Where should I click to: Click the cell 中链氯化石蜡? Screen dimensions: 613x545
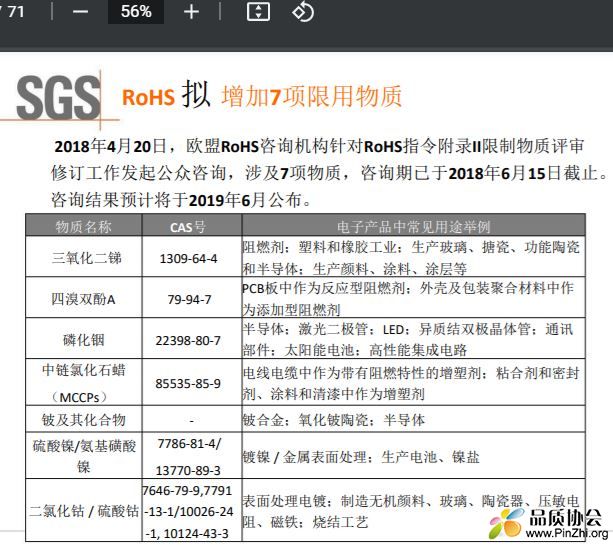pyautogui.click(x=84, y=370)
